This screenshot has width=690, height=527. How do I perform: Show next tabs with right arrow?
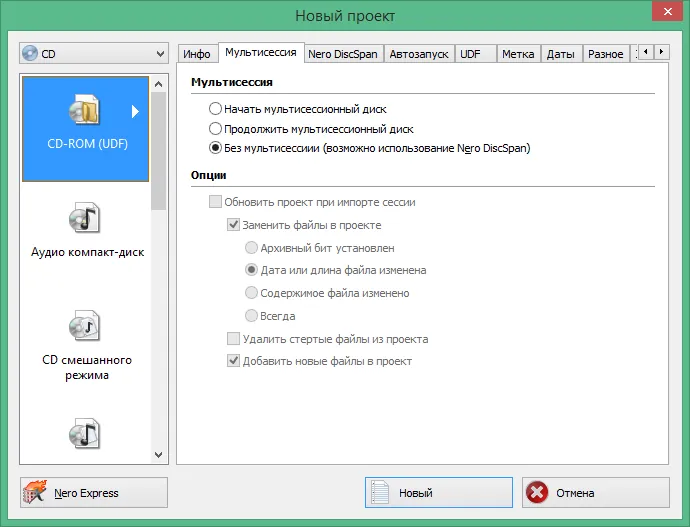[661, 52]
